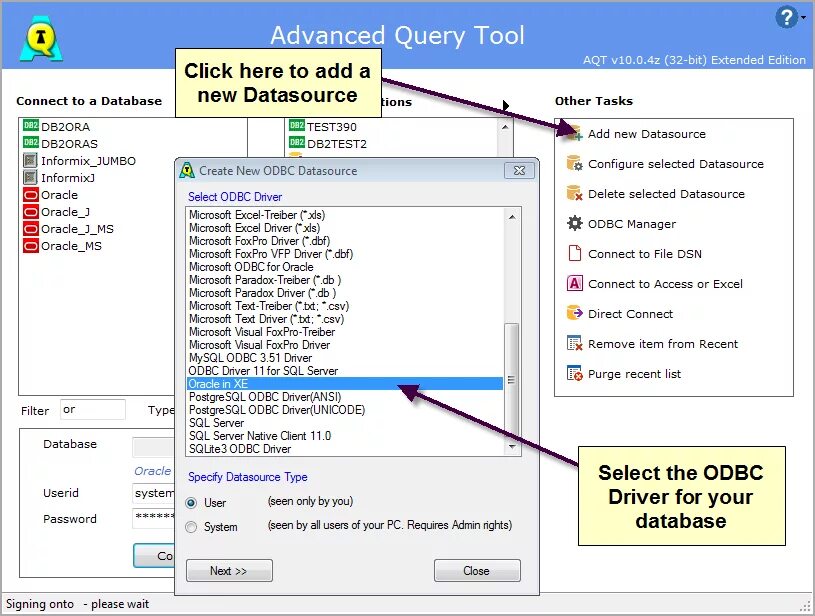
Task: Click the Informix_JUMBO datasource icon
Action: [x=31, y=160]
